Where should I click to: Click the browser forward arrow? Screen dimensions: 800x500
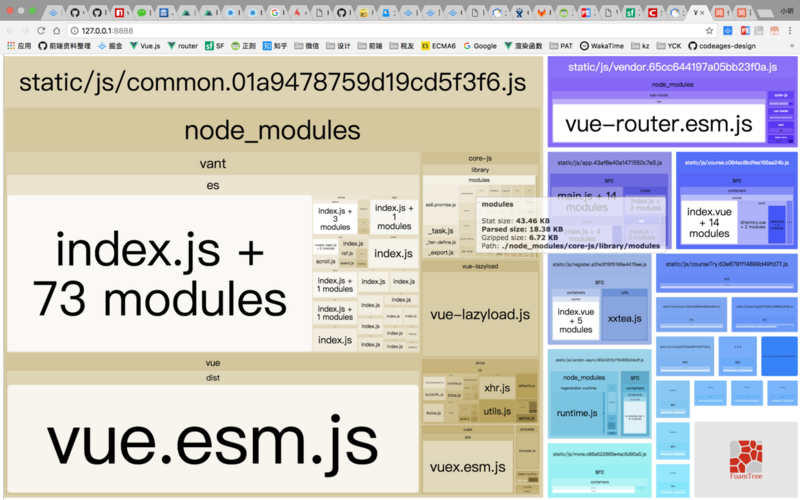(26, 31)
